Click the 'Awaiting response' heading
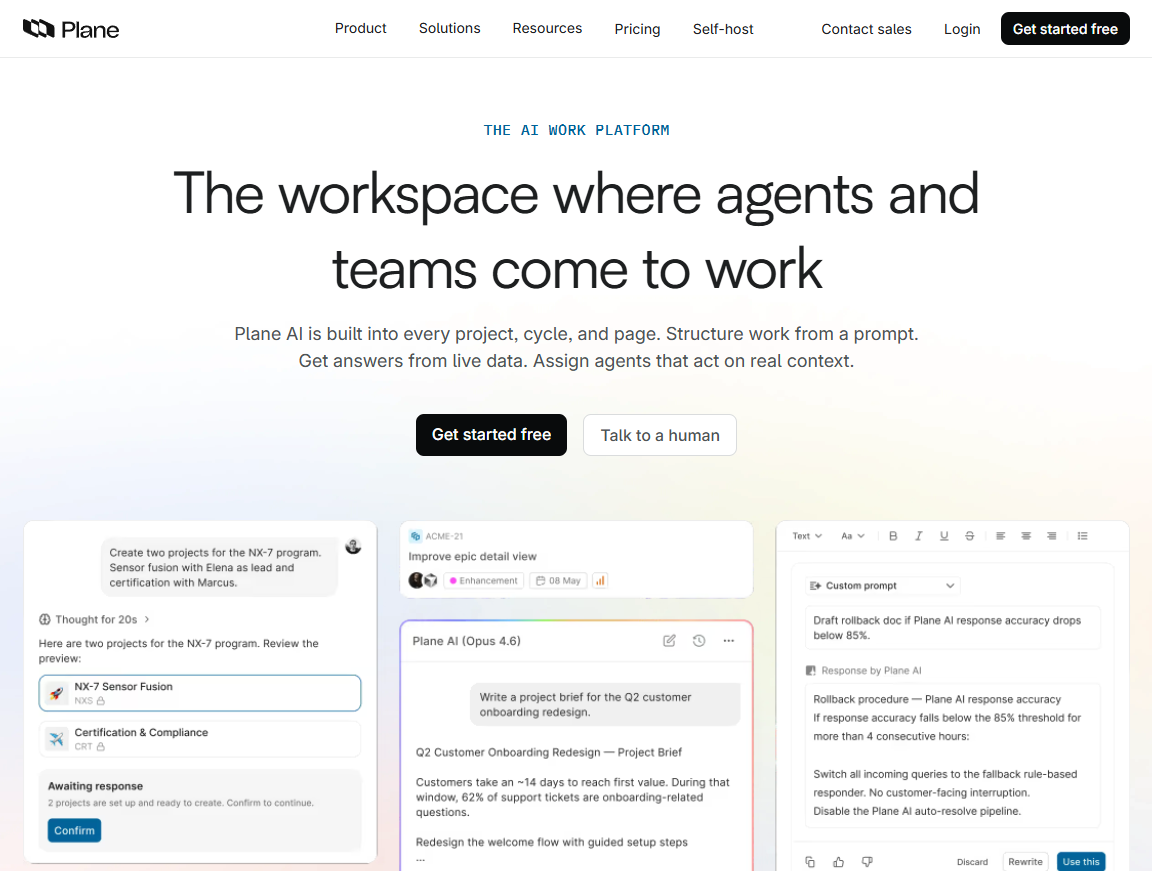Image resolution: width=1152 pixels, height=871 pixels. [x=96, y=786]
